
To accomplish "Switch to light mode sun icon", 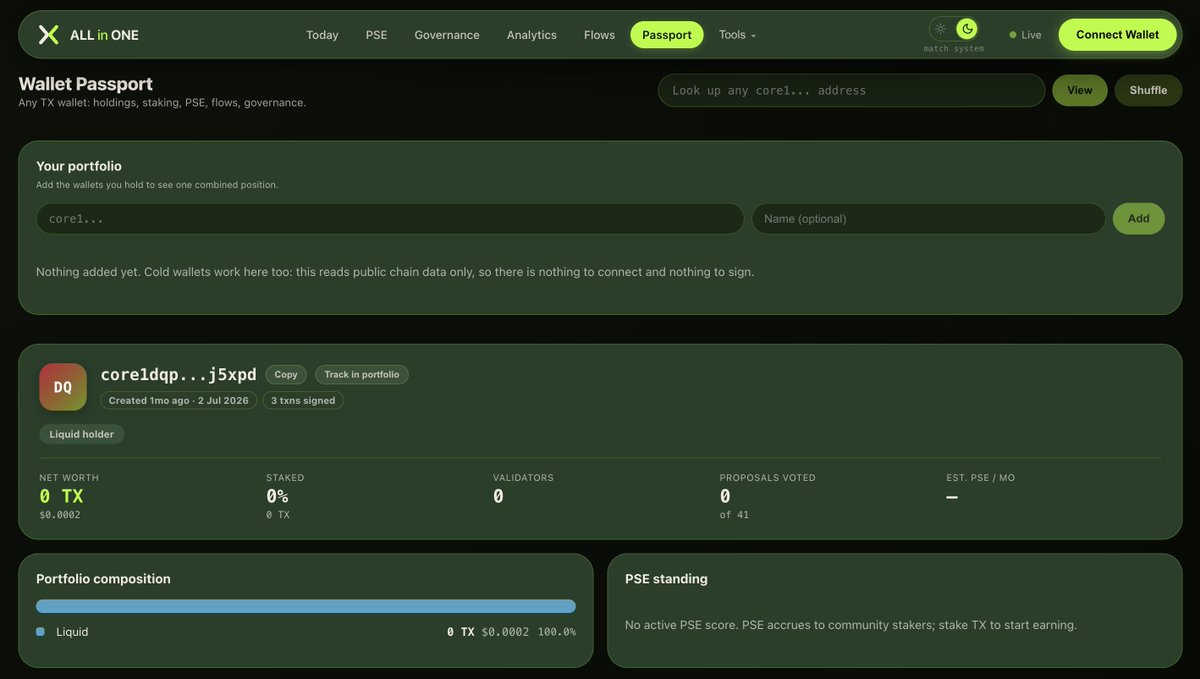I will (940, 29).
